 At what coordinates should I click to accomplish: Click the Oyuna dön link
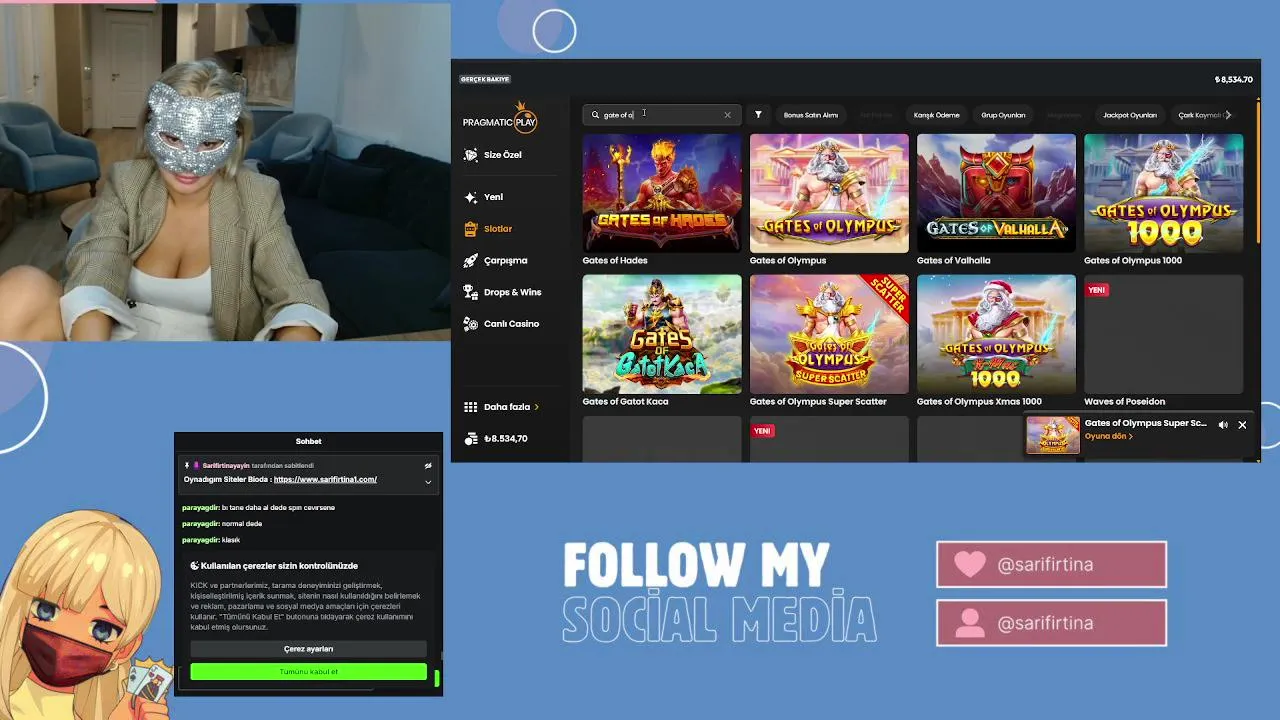[1108, 436]
